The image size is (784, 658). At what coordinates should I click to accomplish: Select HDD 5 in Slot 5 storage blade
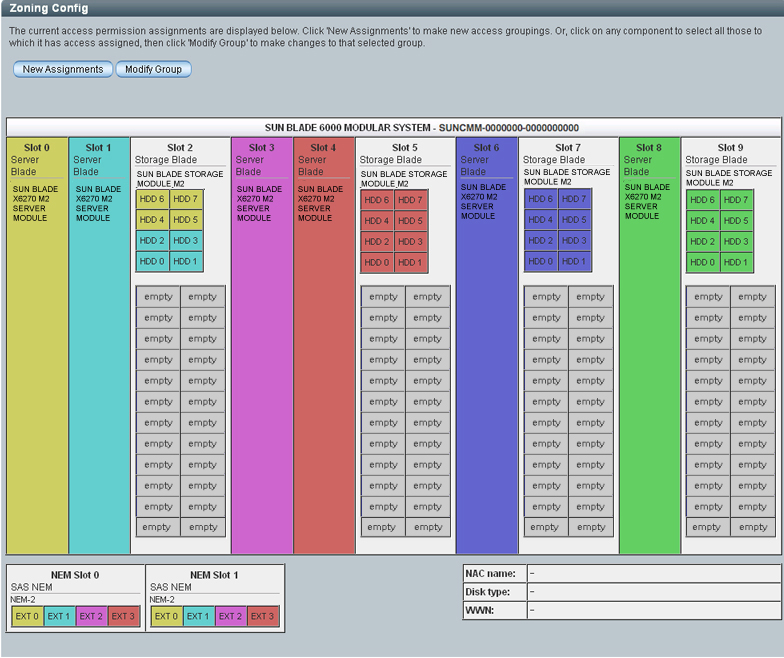tap(410, 220)
